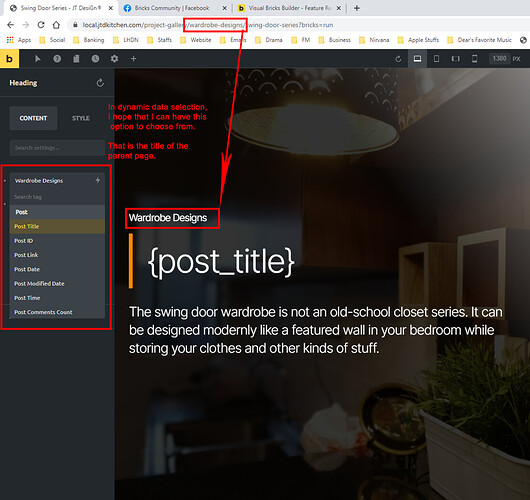
Task: Click the browser reload button
Action: coord(41,25)
